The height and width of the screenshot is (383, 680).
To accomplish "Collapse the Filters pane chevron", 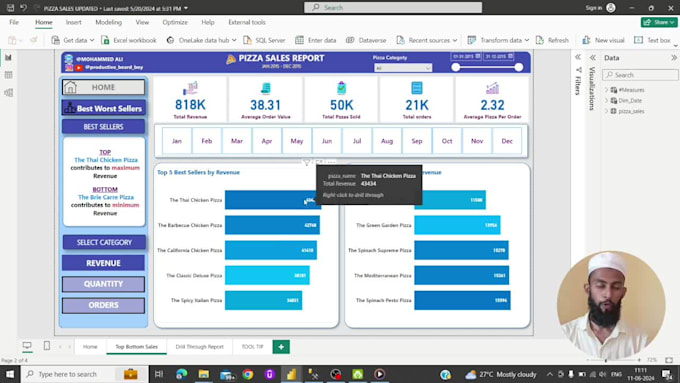I will [578, 57].
